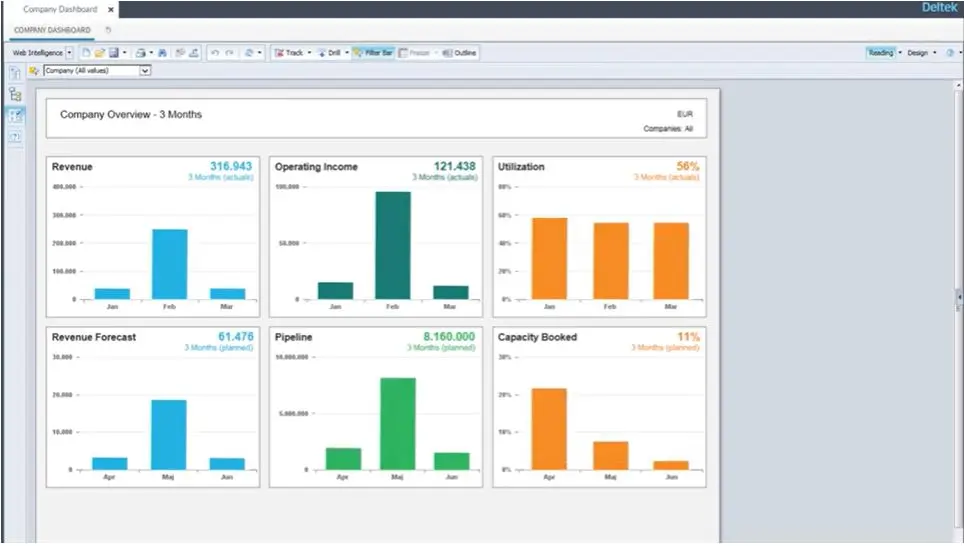Select the Company Dashboard window tab
Screen dimensions: 964x546
60,9
